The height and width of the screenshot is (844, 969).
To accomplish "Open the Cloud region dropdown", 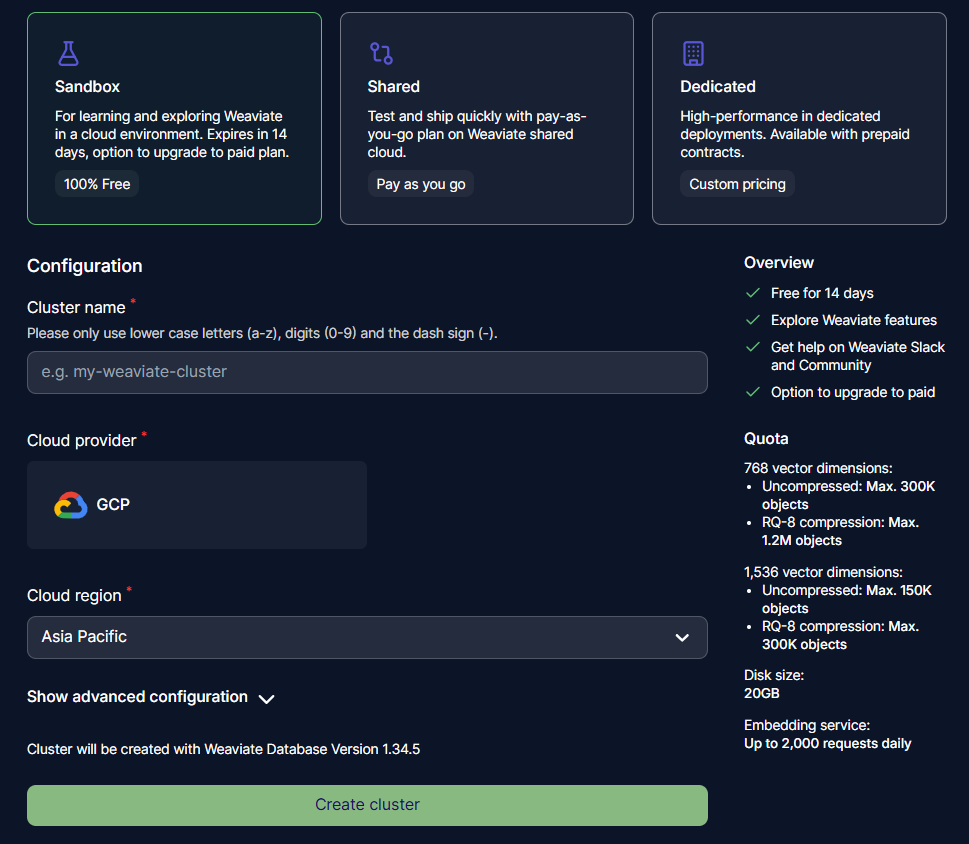I will (367, 637).
